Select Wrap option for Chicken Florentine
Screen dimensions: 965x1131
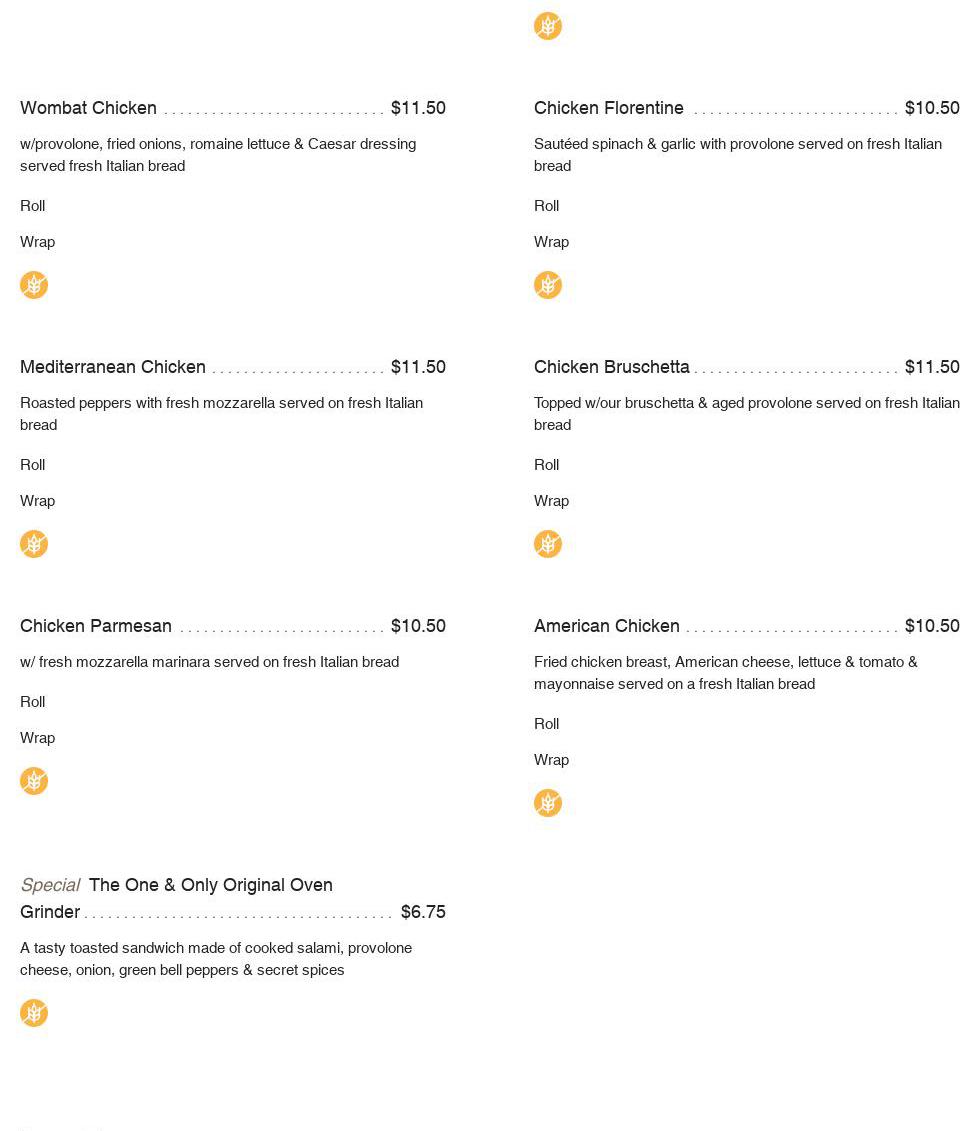pyautogui.click(x=551, y=242)
